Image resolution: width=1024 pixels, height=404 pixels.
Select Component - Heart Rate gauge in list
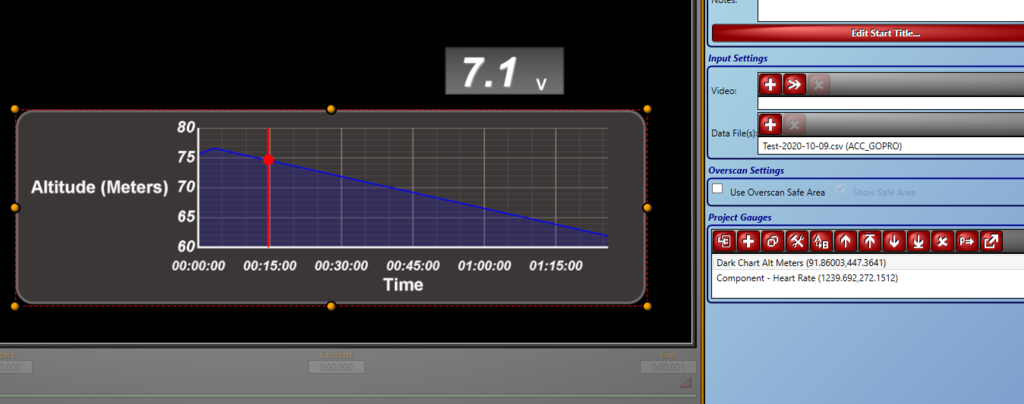tap(806, 278)
